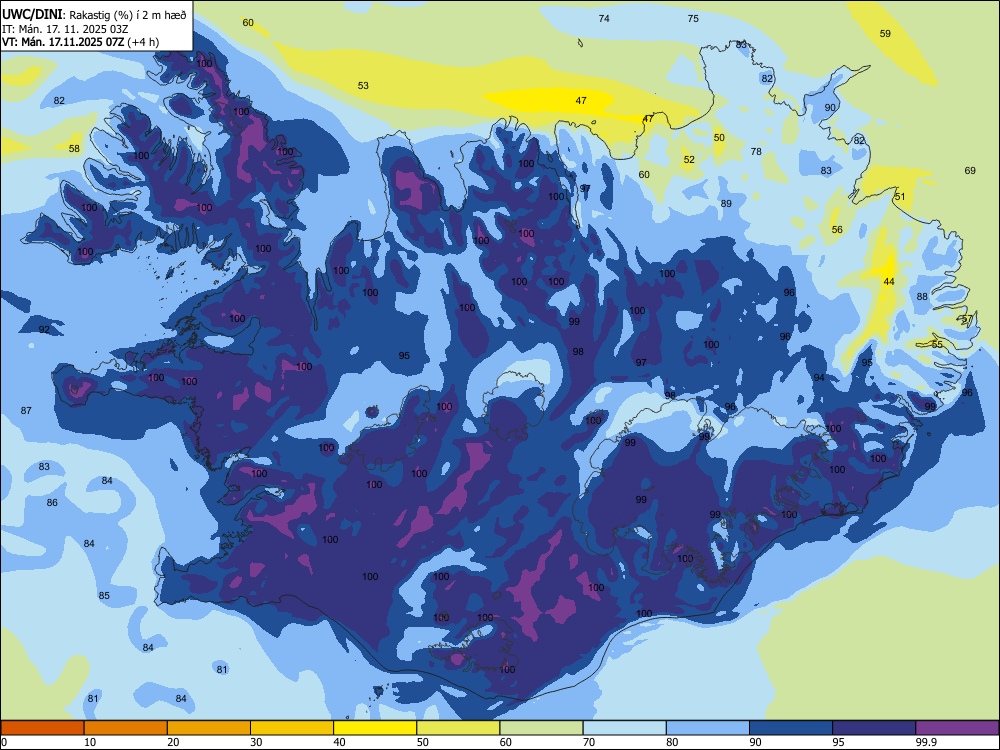Image resolution: width=1000 pixels, height=750 pixels.
Task: Click the orange 10–20 legend swatch
Action: point(126,728)
